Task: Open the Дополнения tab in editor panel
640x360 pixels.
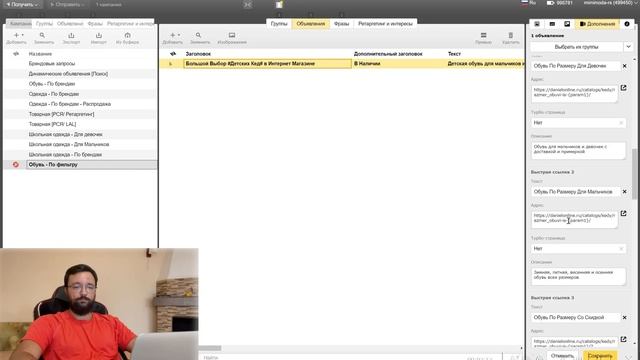Action: [597, 24]
